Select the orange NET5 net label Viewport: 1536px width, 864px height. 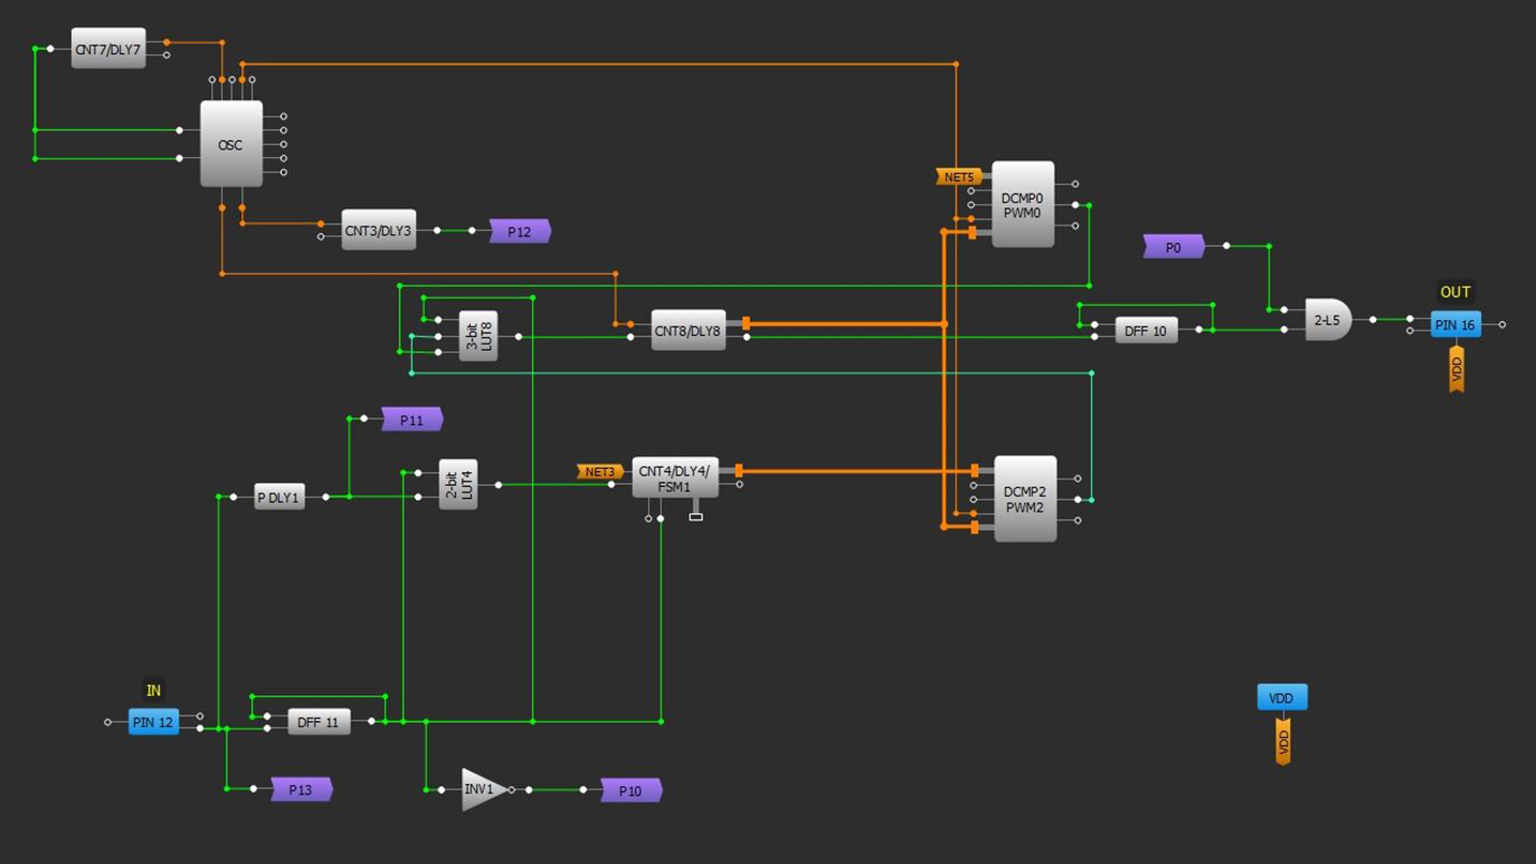[x=958, y=177]
